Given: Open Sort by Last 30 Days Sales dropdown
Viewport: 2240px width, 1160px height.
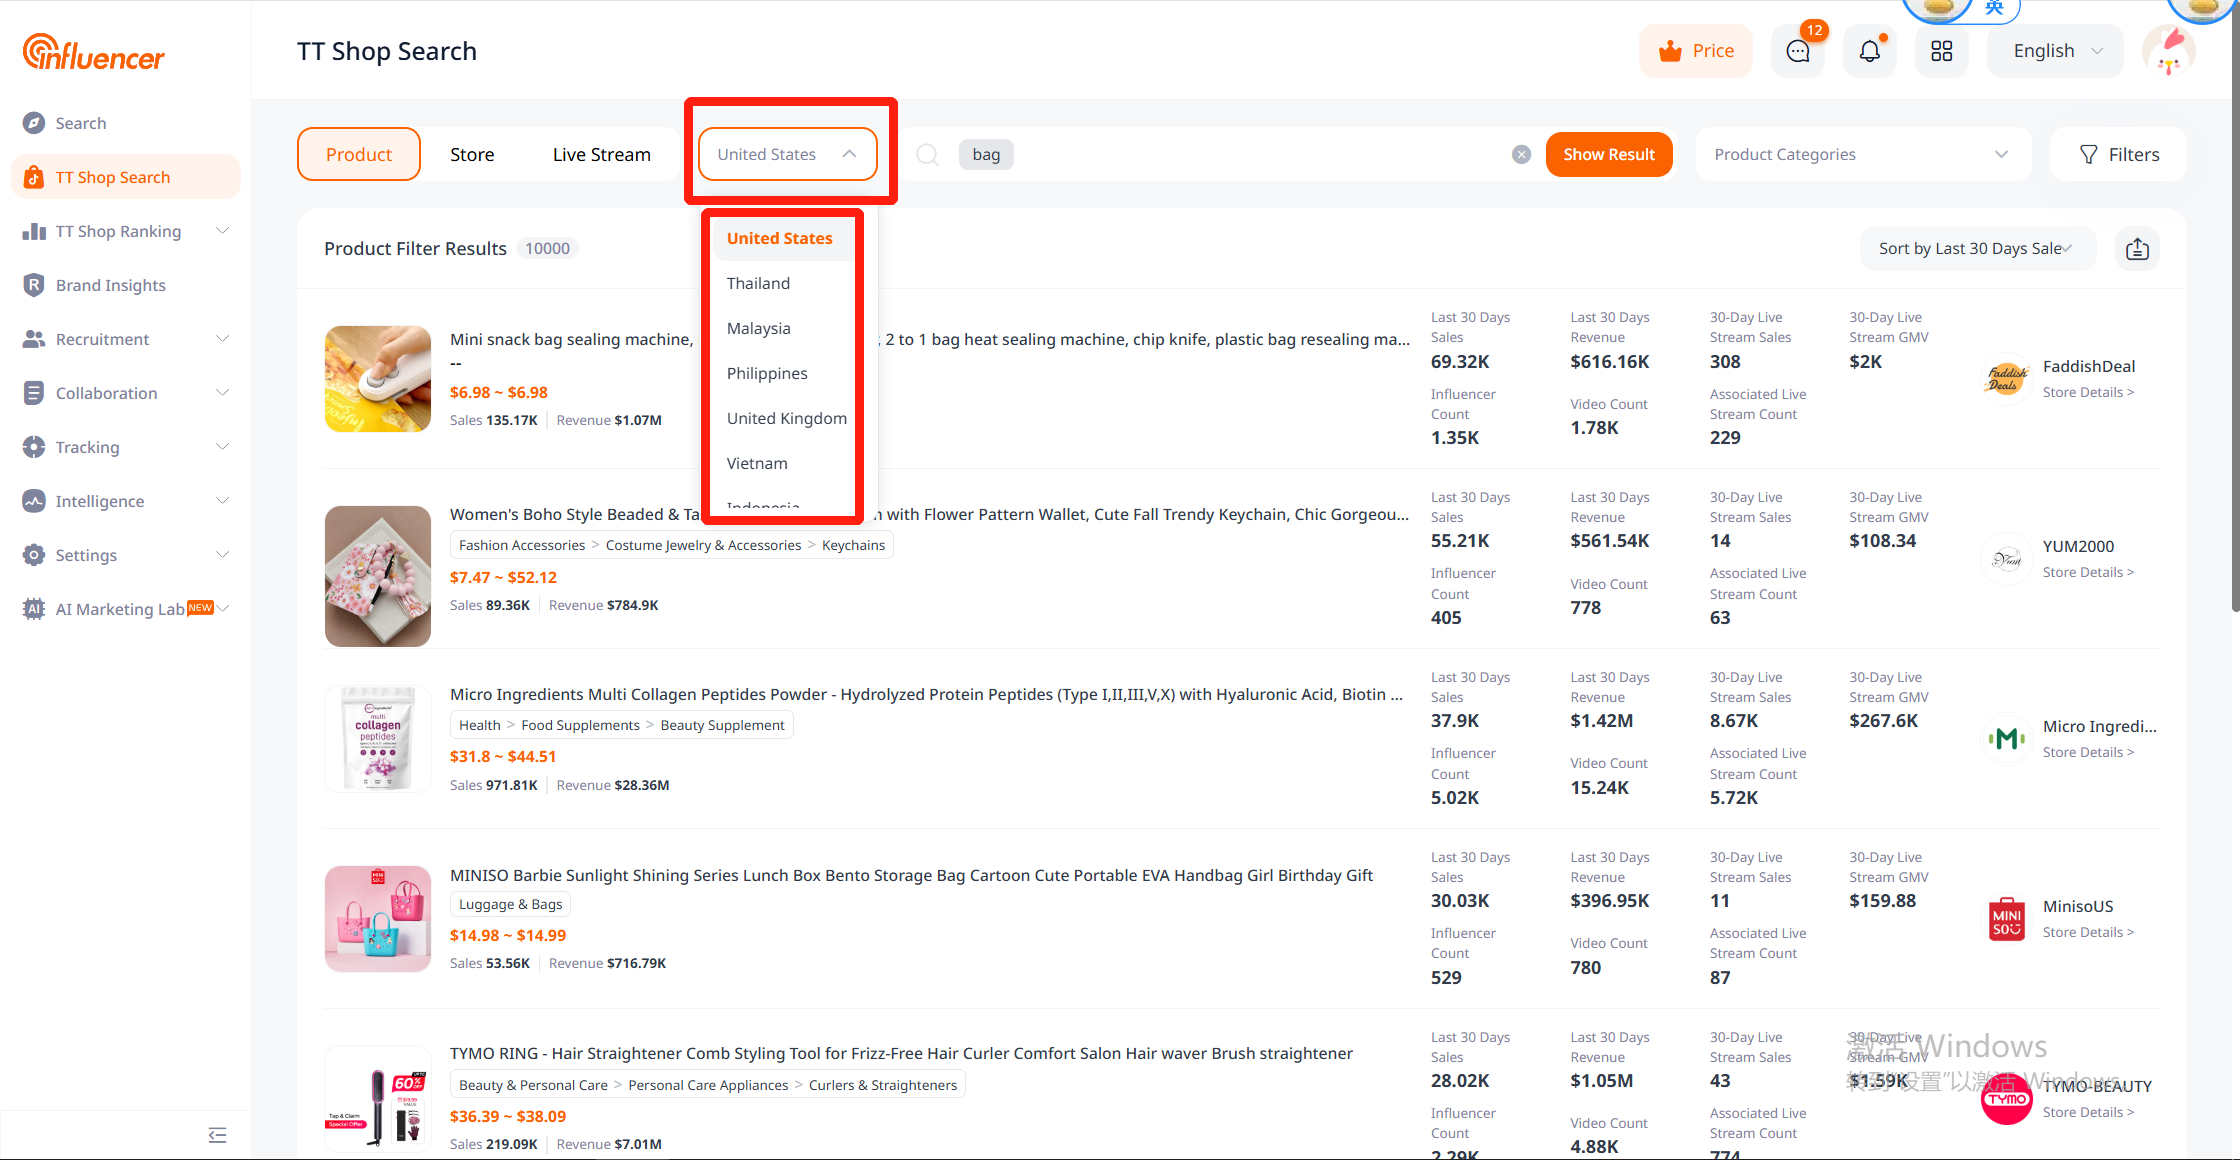Looking at the screenshot, I should [1975, 249].
